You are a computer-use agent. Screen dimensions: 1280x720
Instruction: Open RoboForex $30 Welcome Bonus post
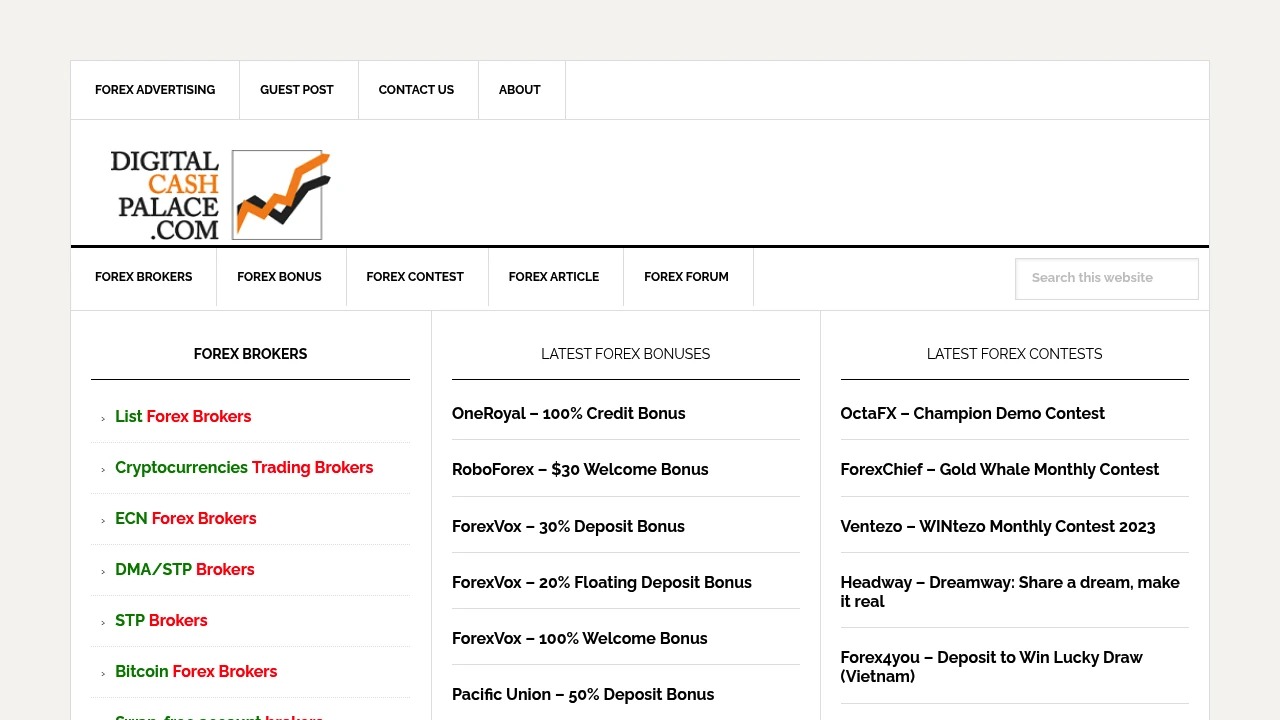point(580,470)
